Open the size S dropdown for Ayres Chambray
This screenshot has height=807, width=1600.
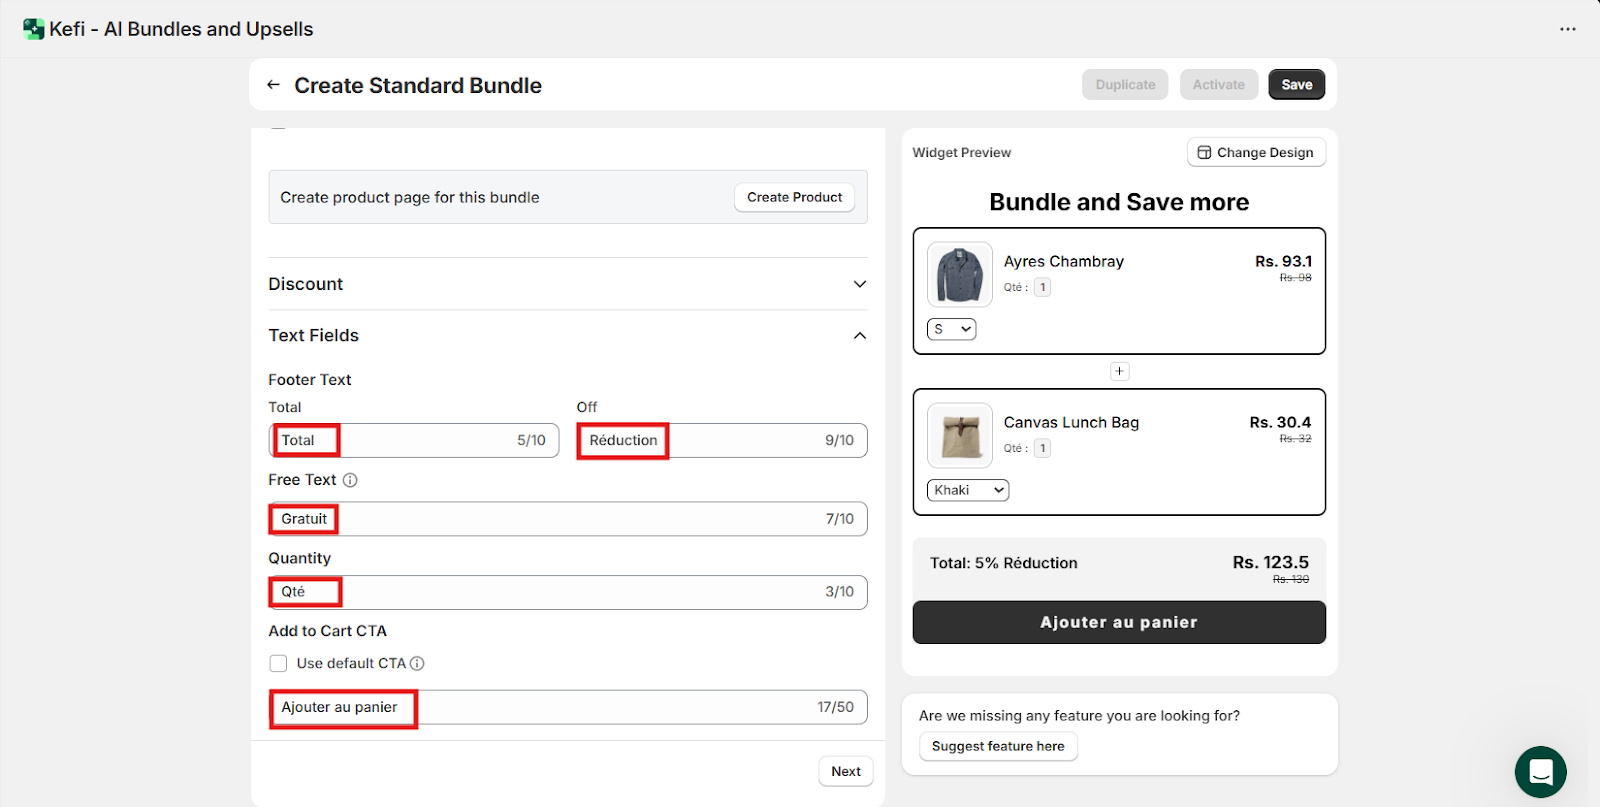(951, 329)
